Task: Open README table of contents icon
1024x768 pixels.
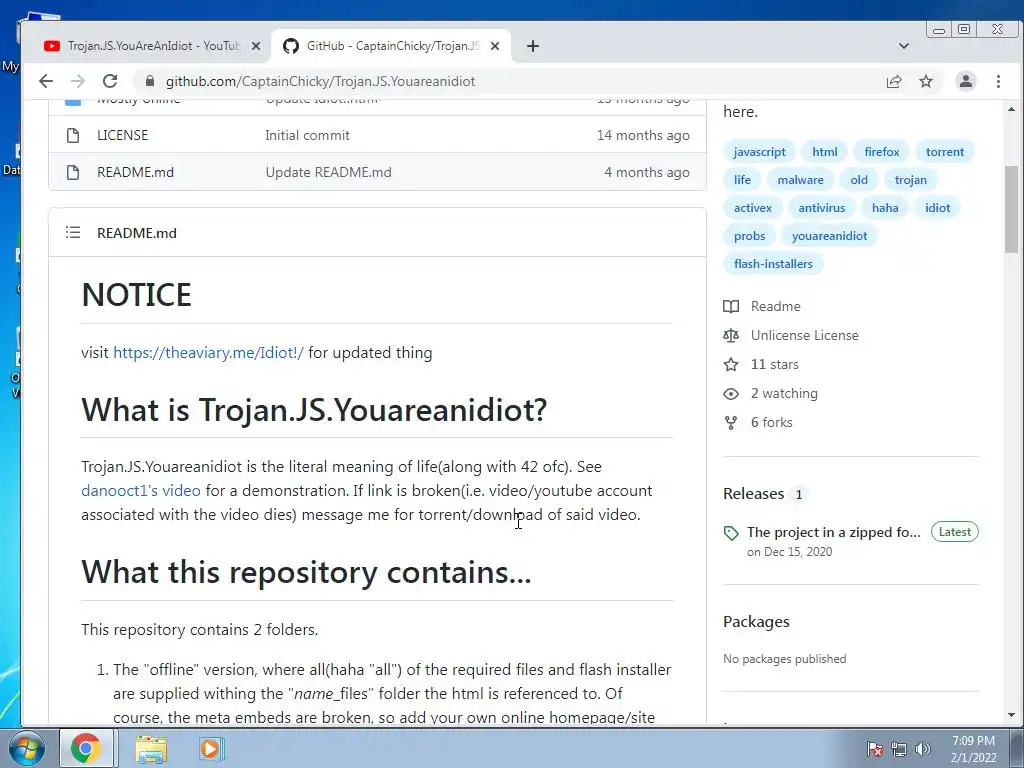Action: point(73,232)
